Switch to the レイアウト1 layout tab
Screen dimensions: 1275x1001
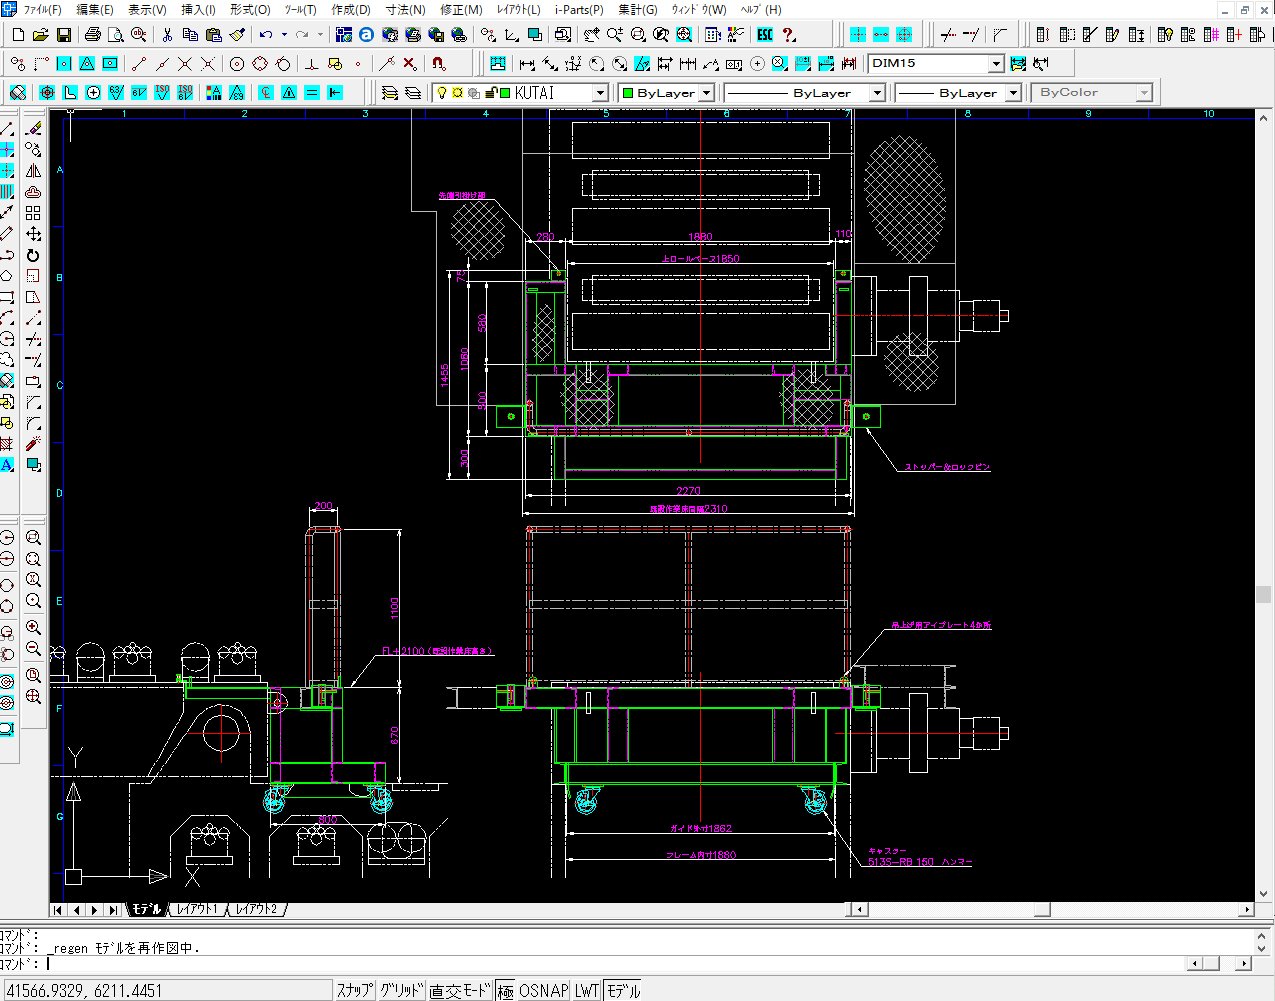tap(197, 909)
